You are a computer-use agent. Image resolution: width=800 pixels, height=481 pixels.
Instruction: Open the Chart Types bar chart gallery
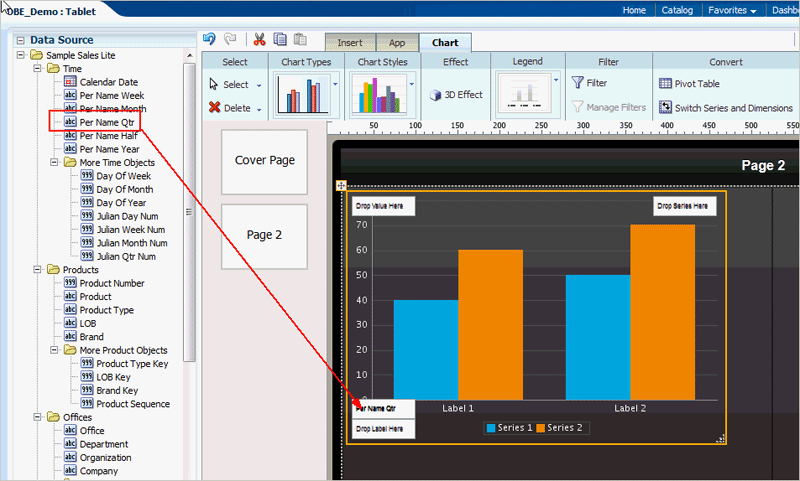pos(303,95)
